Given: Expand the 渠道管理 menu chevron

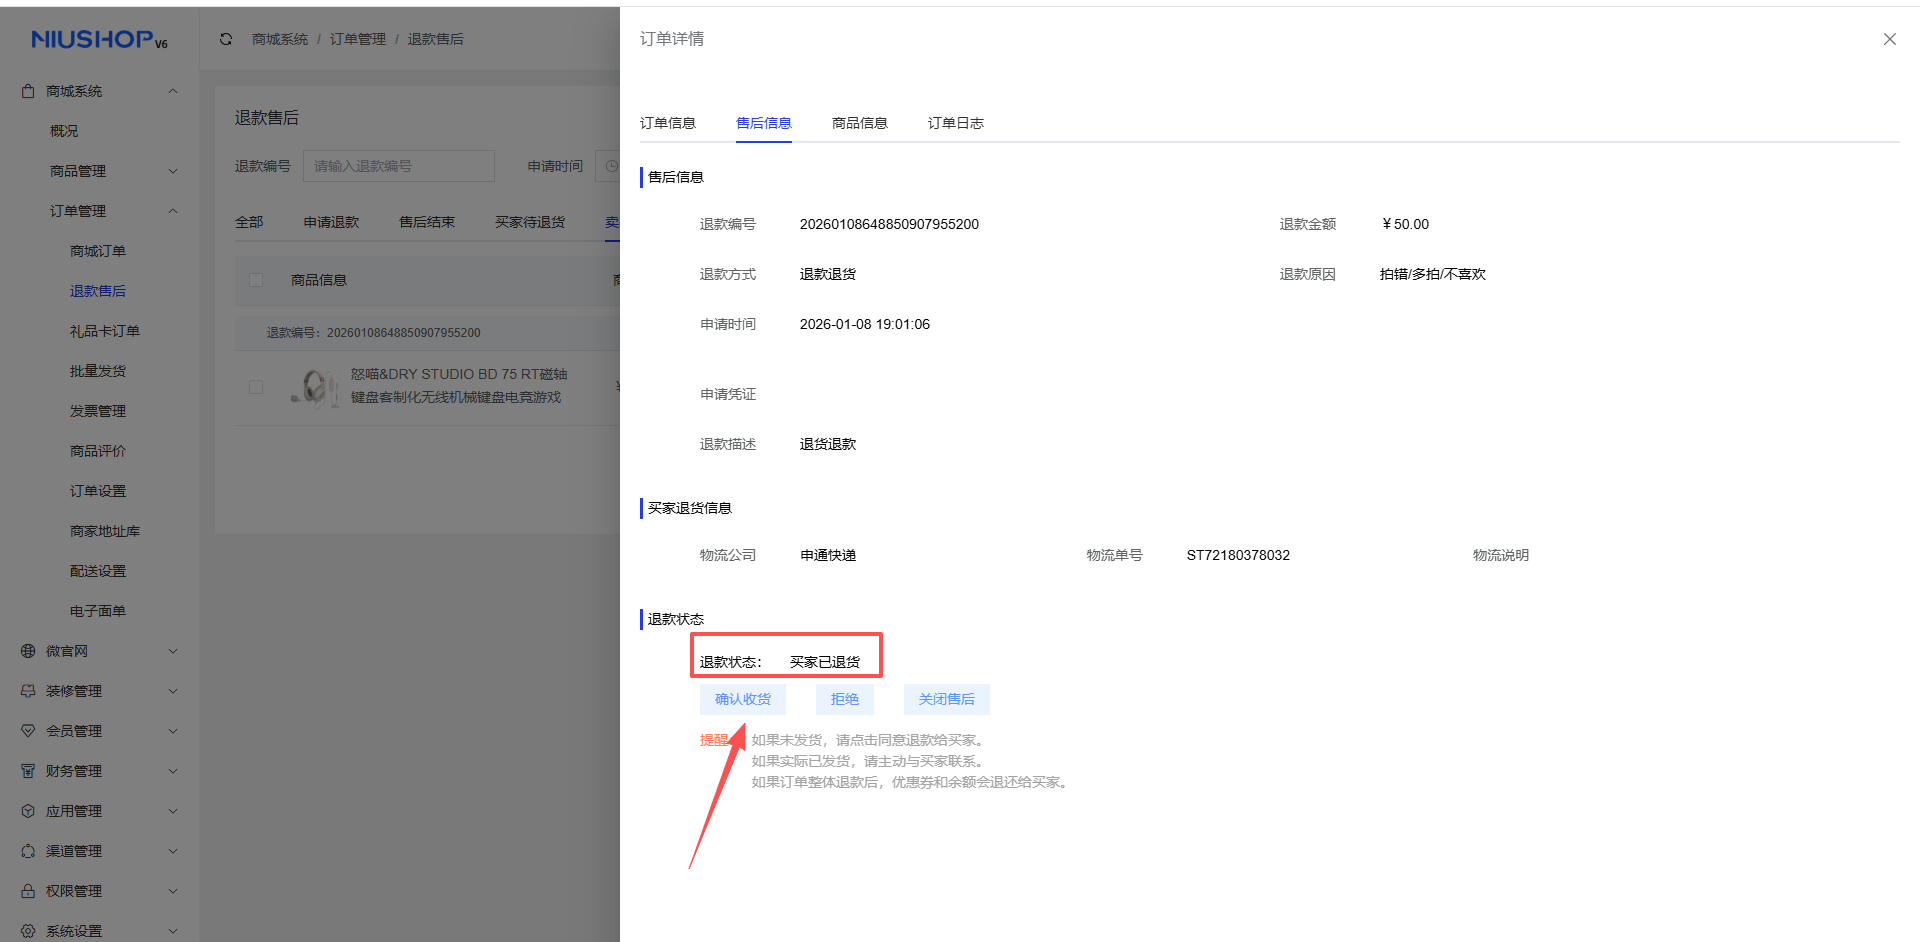Looking at the screenshot, I should coord(173,851).
